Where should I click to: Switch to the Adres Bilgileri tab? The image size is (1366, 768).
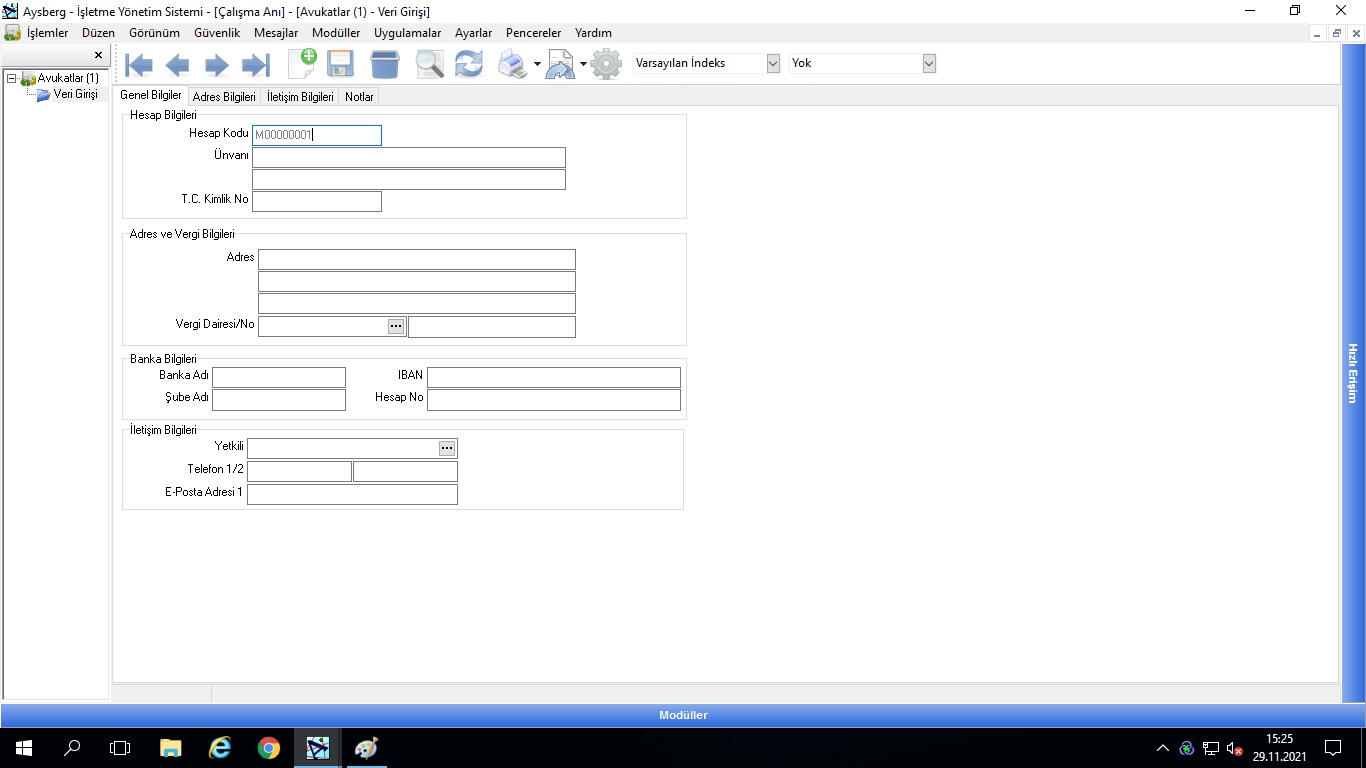pos(224,97)
